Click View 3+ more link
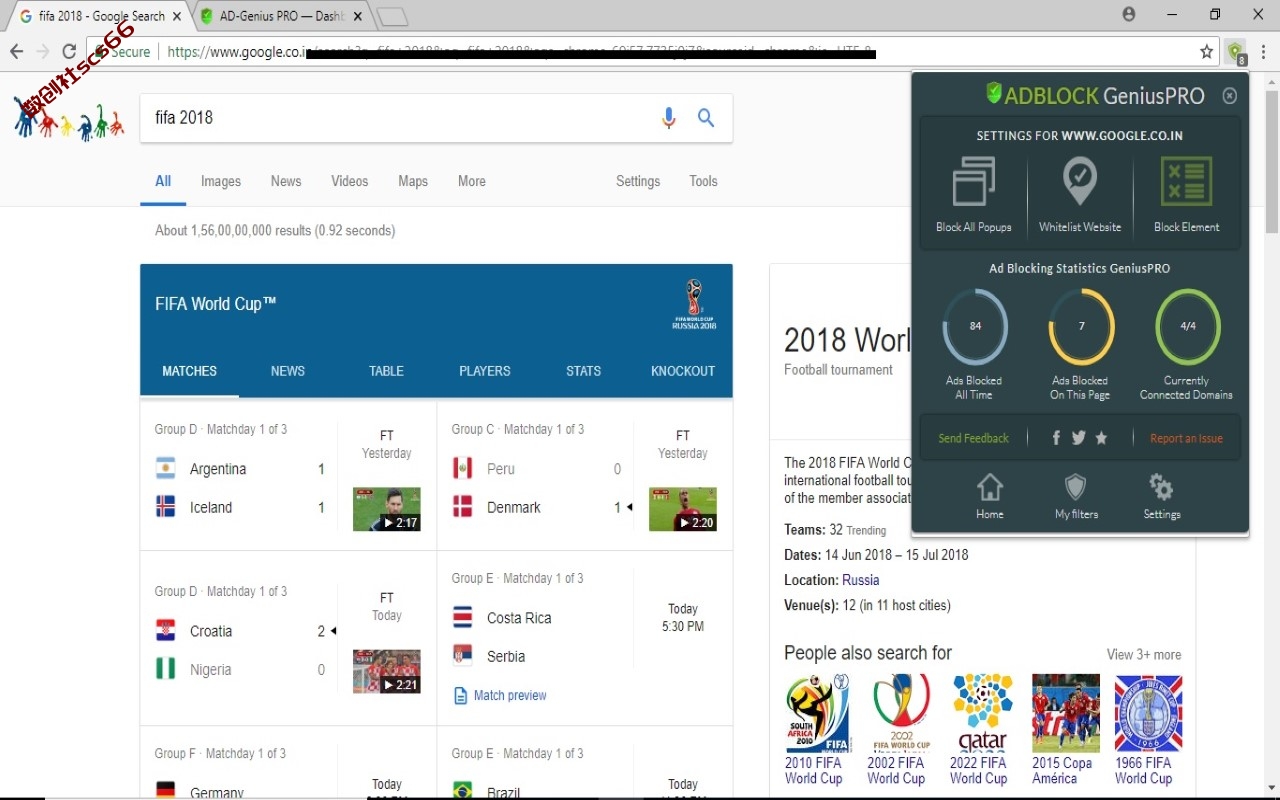The image size is (1280, 800). click(x=1144, y=655)
